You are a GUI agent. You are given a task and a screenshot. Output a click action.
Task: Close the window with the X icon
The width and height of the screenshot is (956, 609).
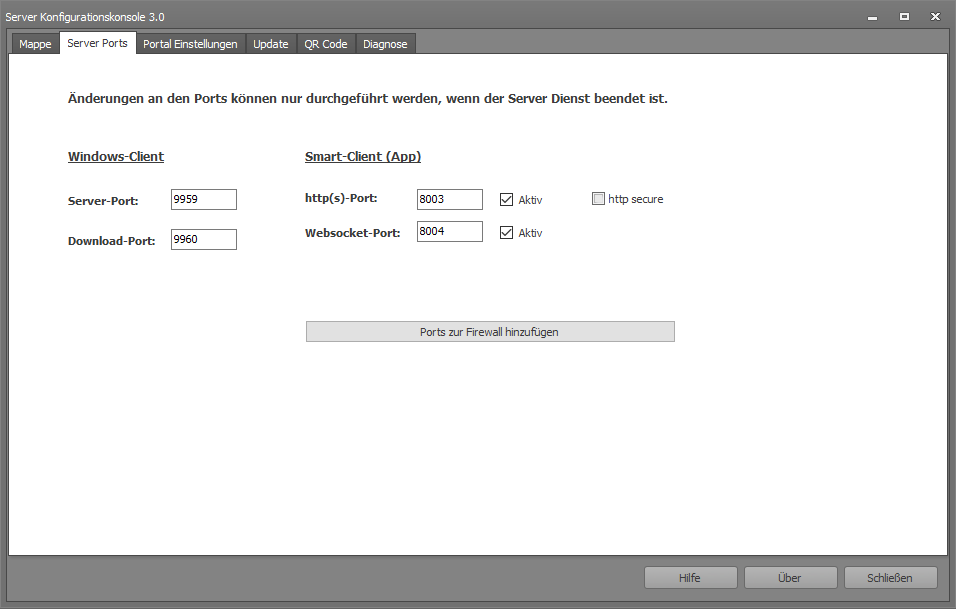coord(935,16)
